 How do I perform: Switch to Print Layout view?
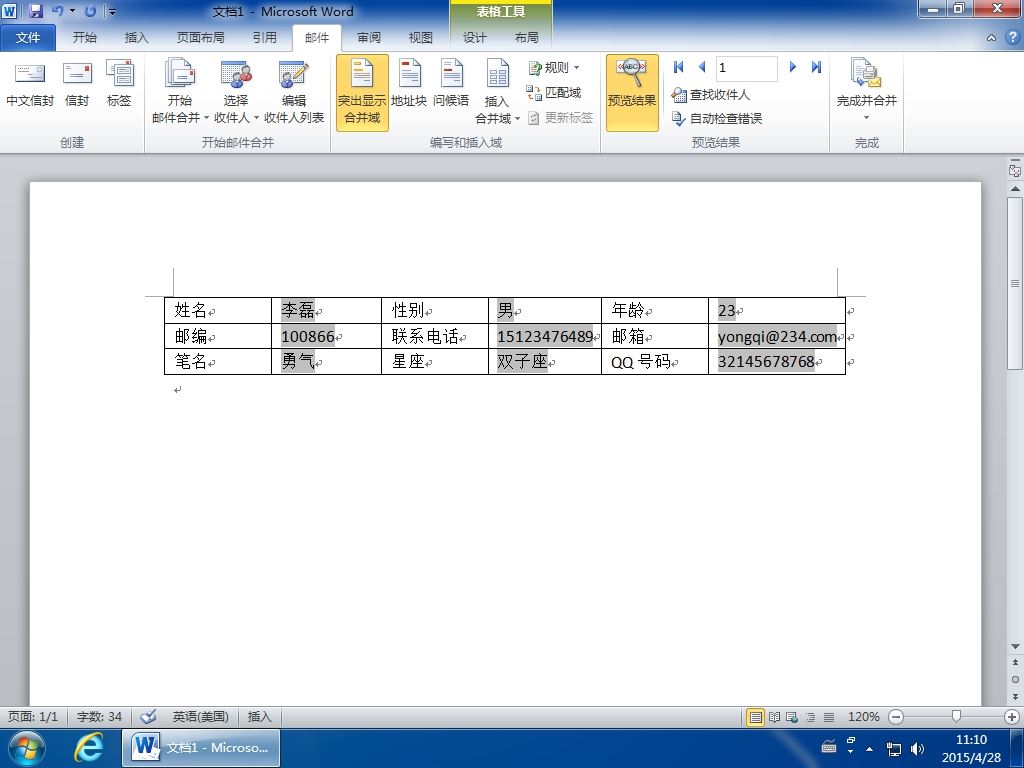click(x=756, y=717)
